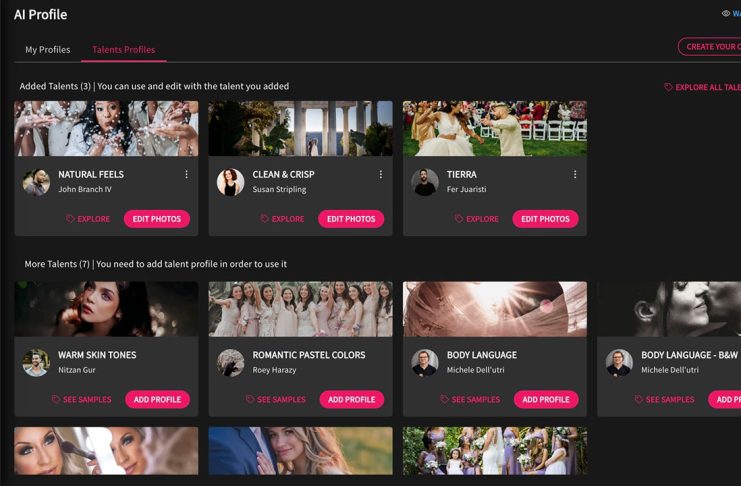Open blonde woman in blue suit cover photo
This screenshot has width=741, height=486.
(x=301, y=451)
